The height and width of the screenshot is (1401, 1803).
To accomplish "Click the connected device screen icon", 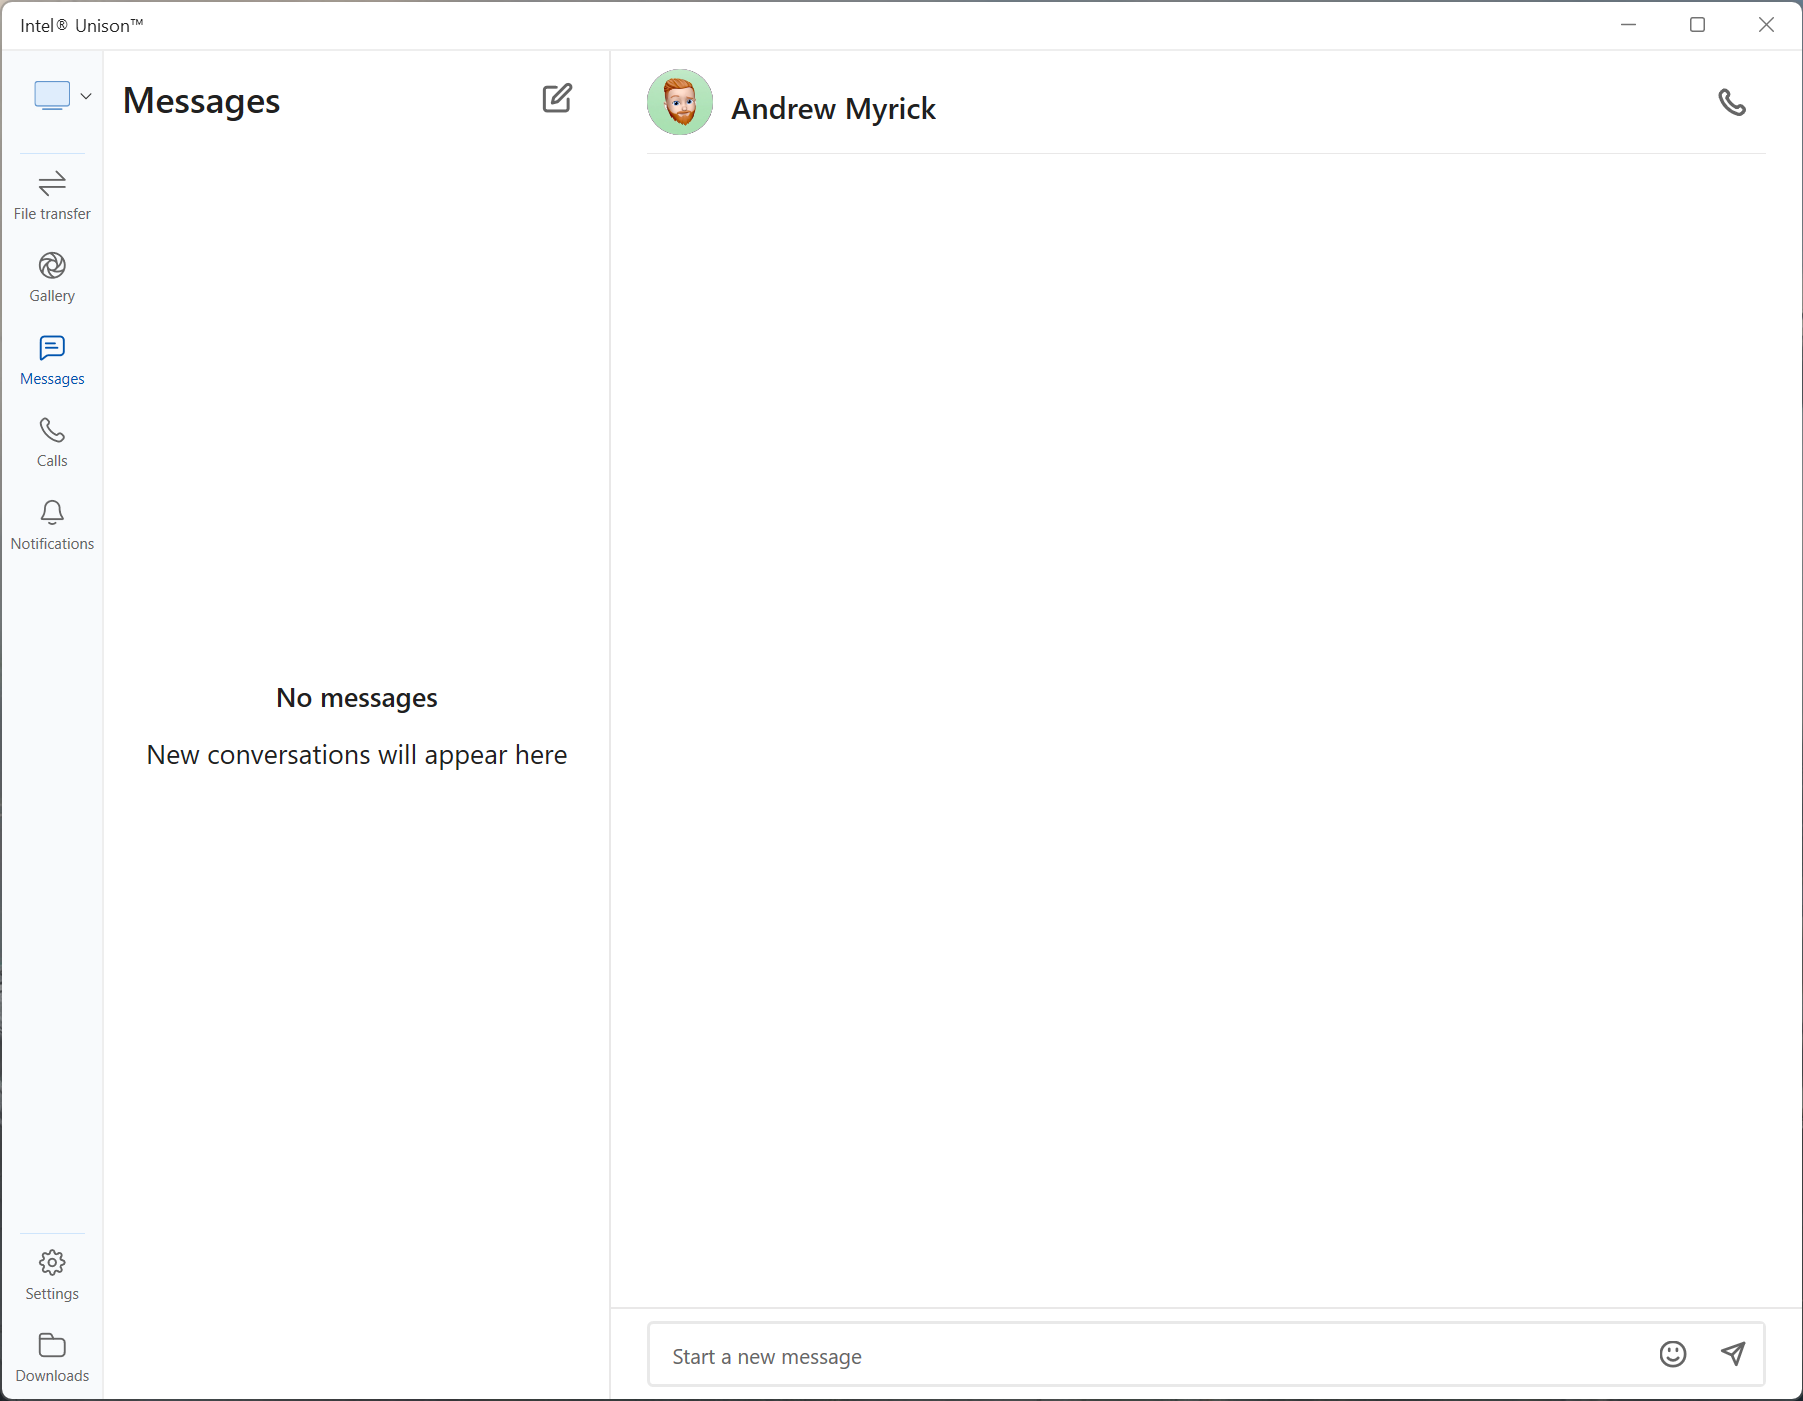I will pos(52,95).
